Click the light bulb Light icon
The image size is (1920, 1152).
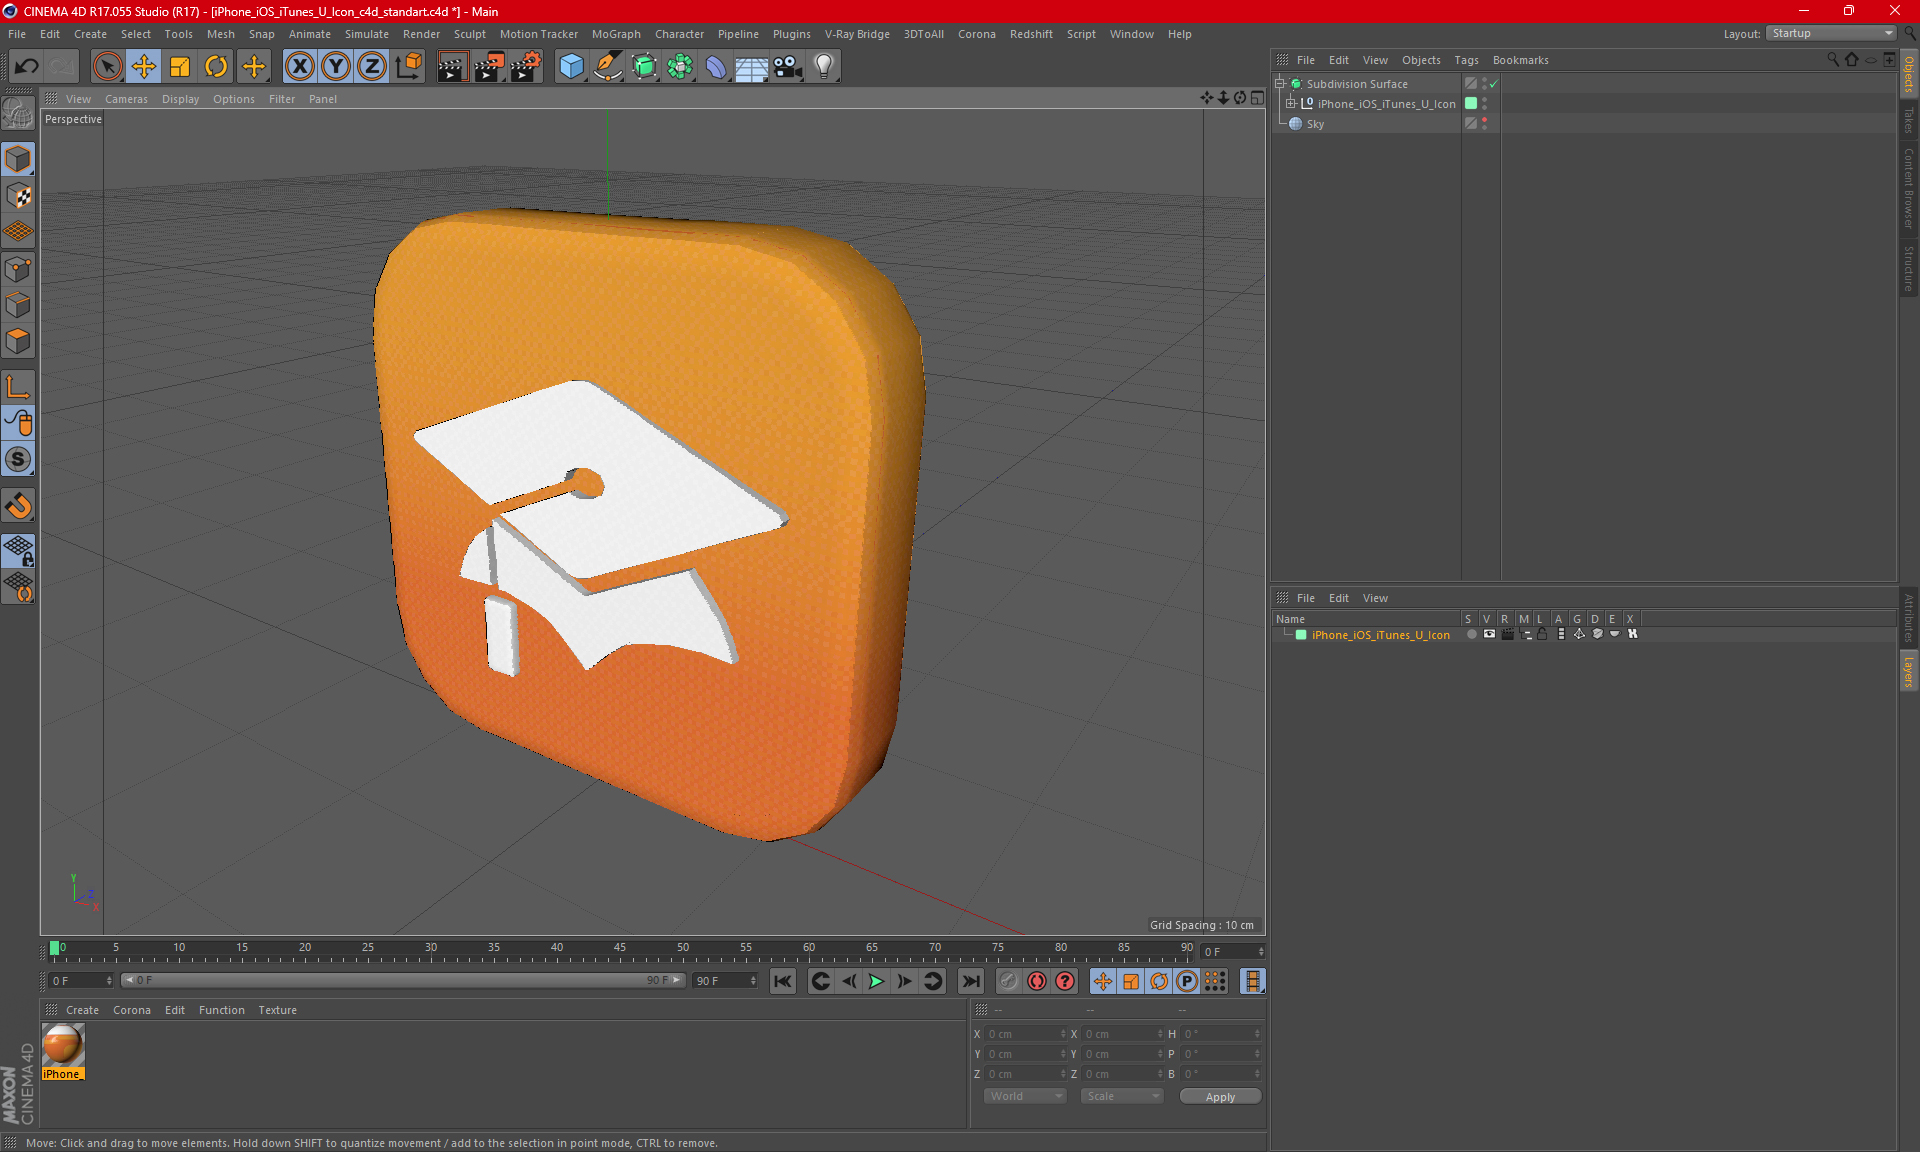[823, 67]
